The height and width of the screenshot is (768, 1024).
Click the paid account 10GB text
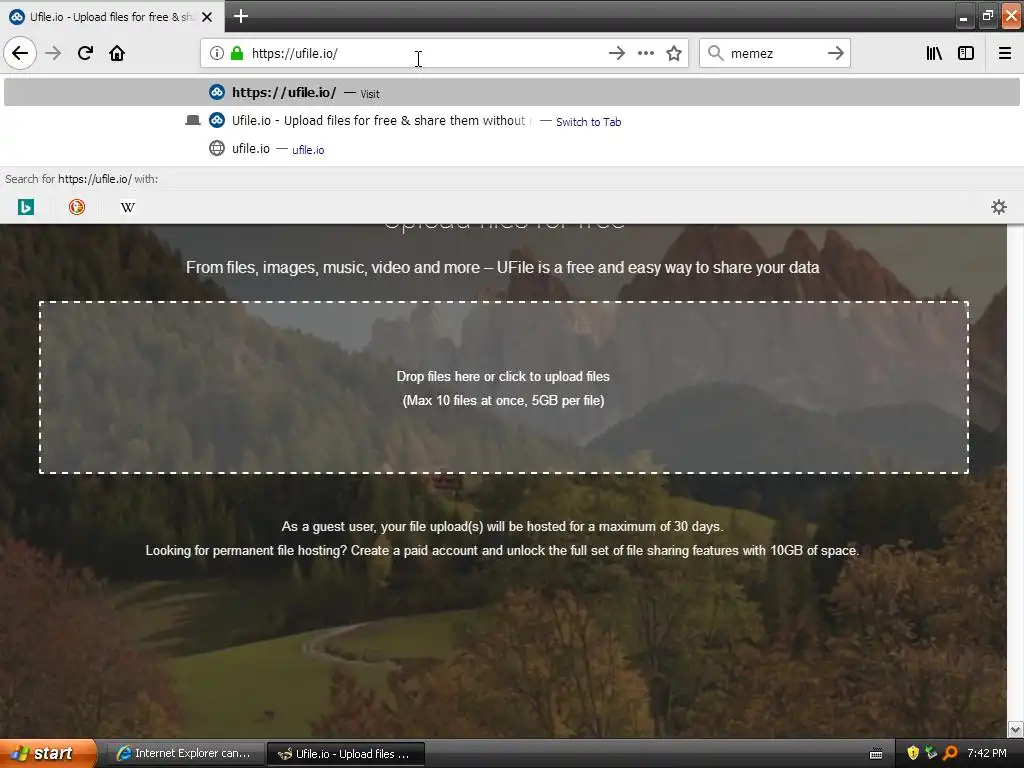502,551
